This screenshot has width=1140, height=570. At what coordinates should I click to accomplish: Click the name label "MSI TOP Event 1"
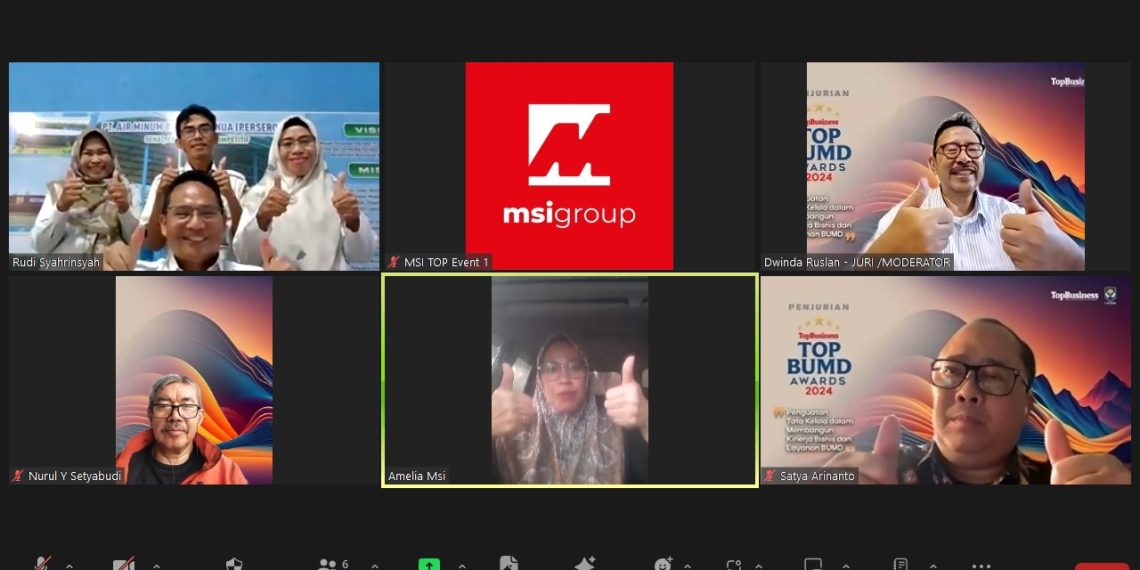point(446,262)
